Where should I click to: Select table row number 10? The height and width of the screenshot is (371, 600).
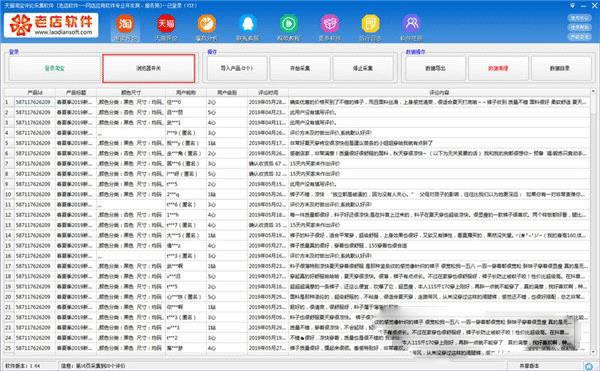tap(297, 194)
